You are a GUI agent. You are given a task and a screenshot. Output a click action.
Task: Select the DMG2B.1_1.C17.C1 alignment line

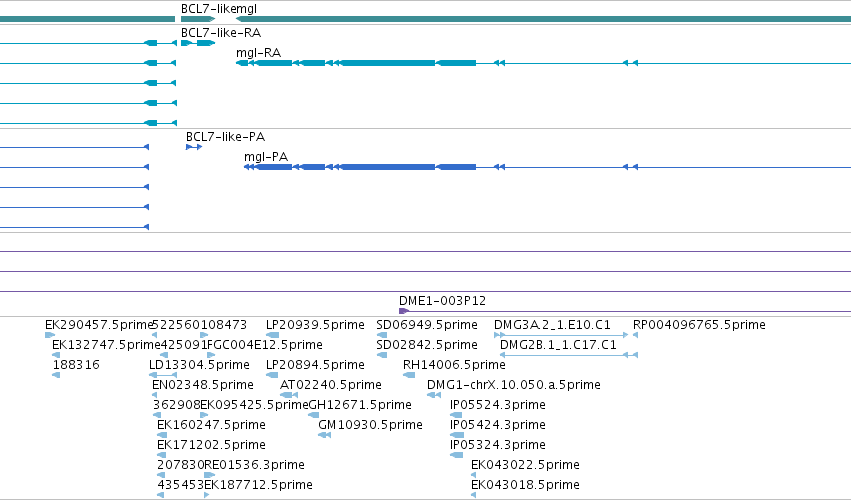tap(569, 355)
